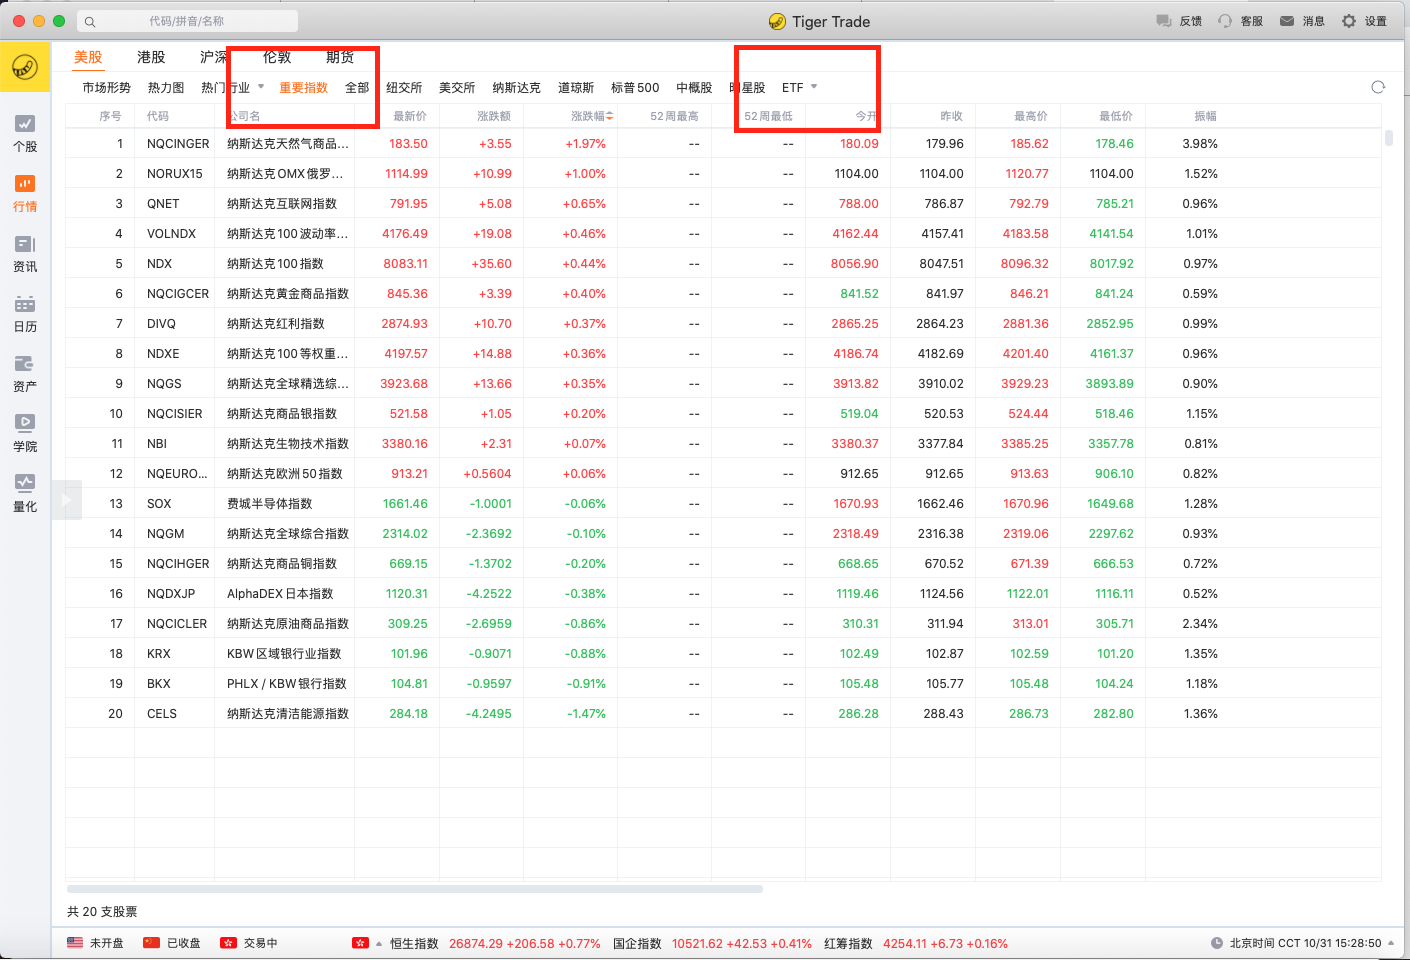Screen dimensions: 1410x960
Task: Show 美交所 listings
Action: [x=457, y=88]
